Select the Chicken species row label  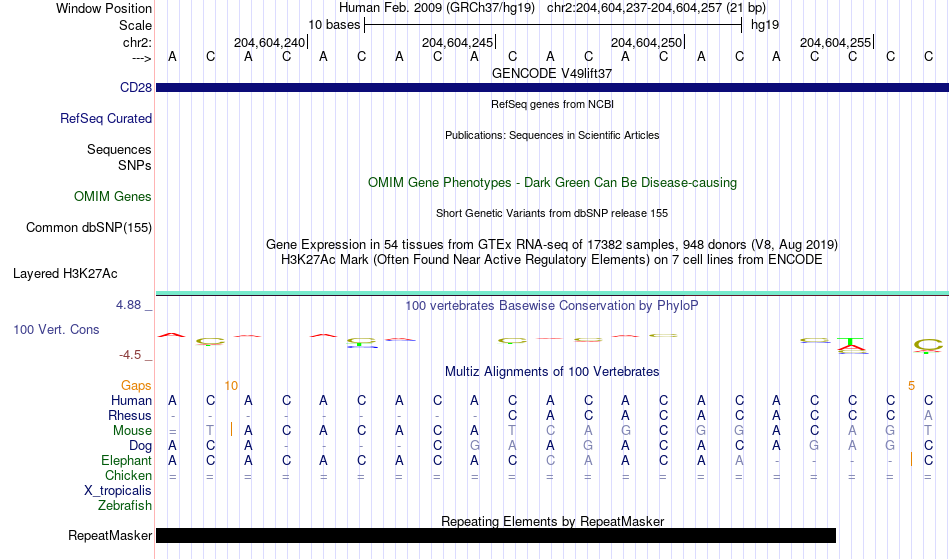click(128, 476)
